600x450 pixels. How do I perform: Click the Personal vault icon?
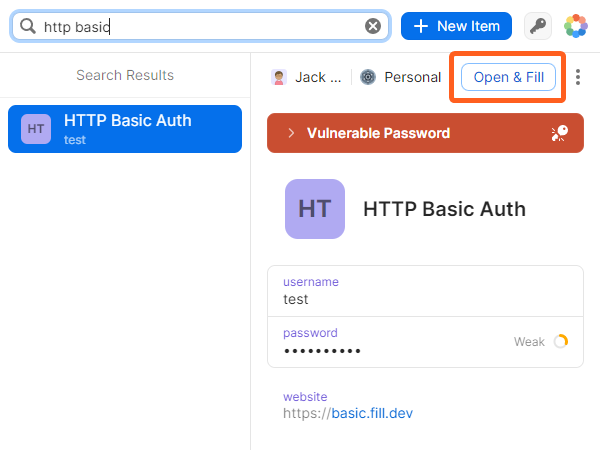click(368, 77)
